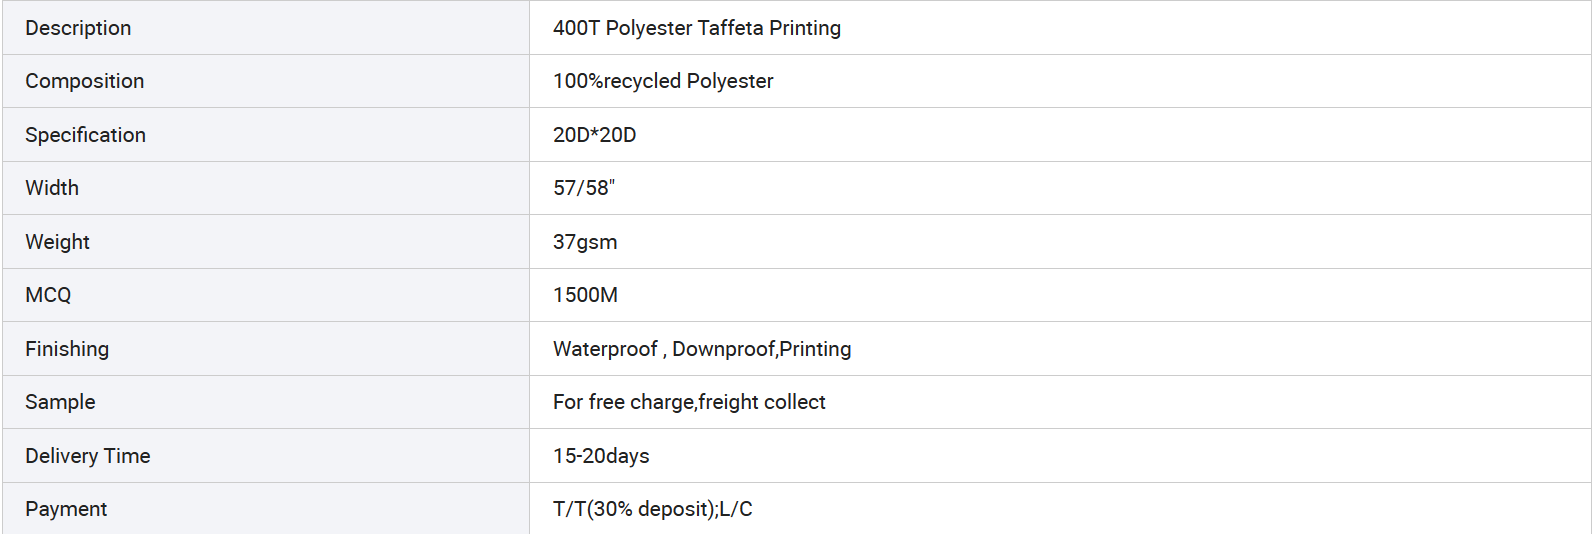Screen dimensions: 1594x534
Task: Select the Waterproof, Downproof, Printing text
Action: point(702,349)
